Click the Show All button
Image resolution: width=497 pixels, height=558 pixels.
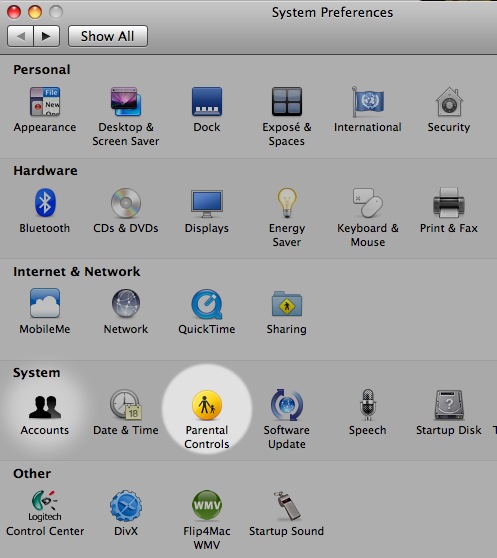click(x=108, y=36)
